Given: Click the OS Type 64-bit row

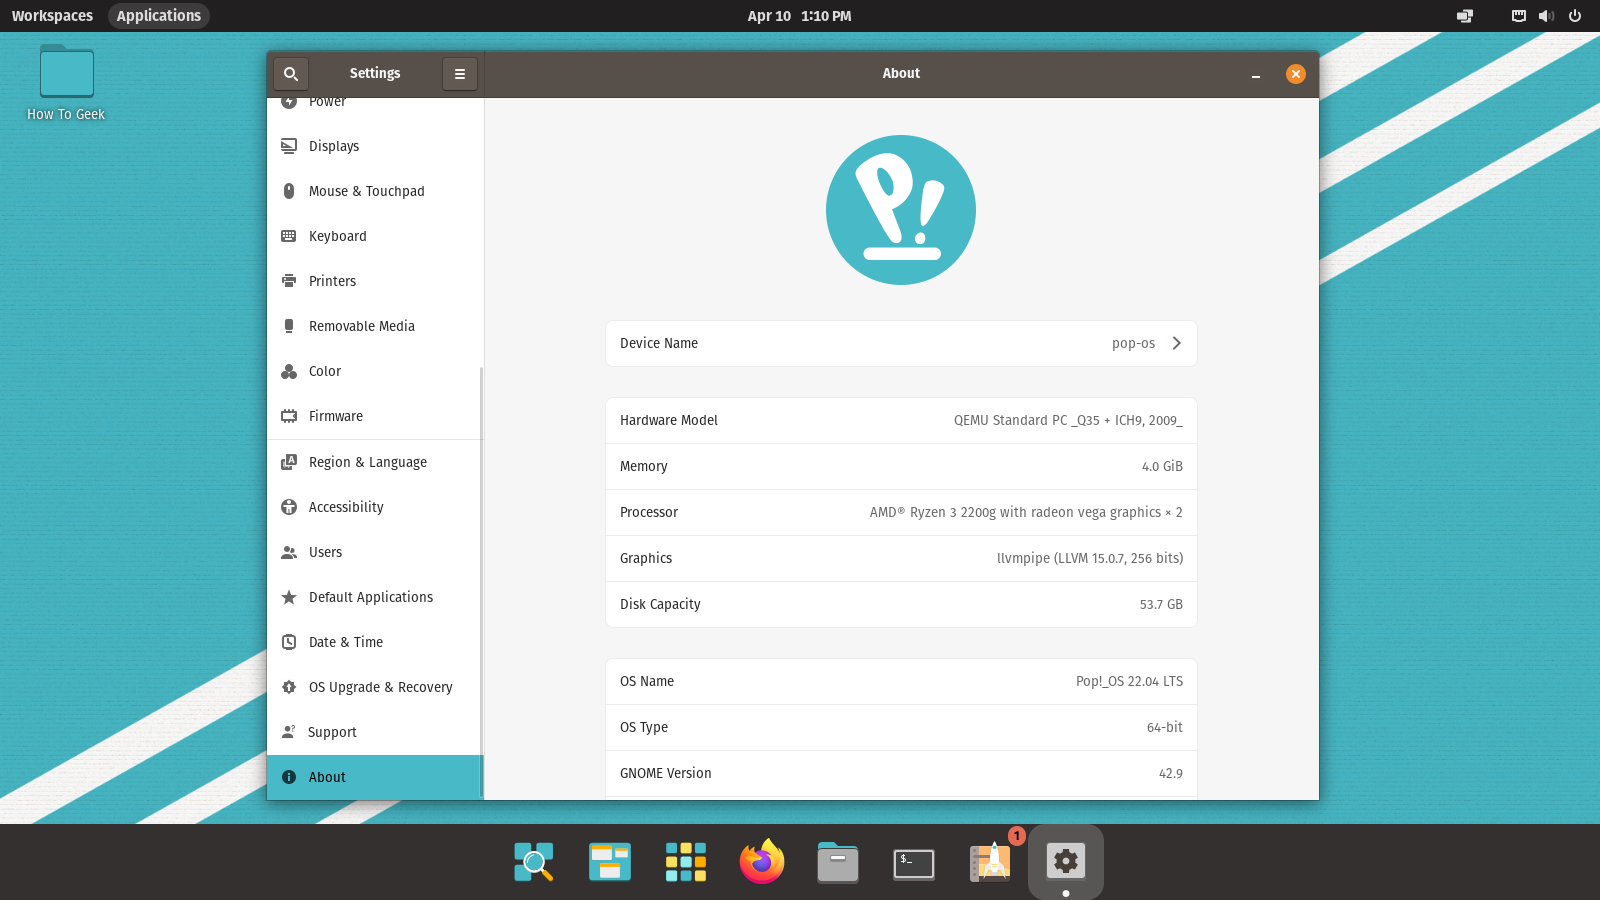Looking at the screenshot, I should 901,728.
